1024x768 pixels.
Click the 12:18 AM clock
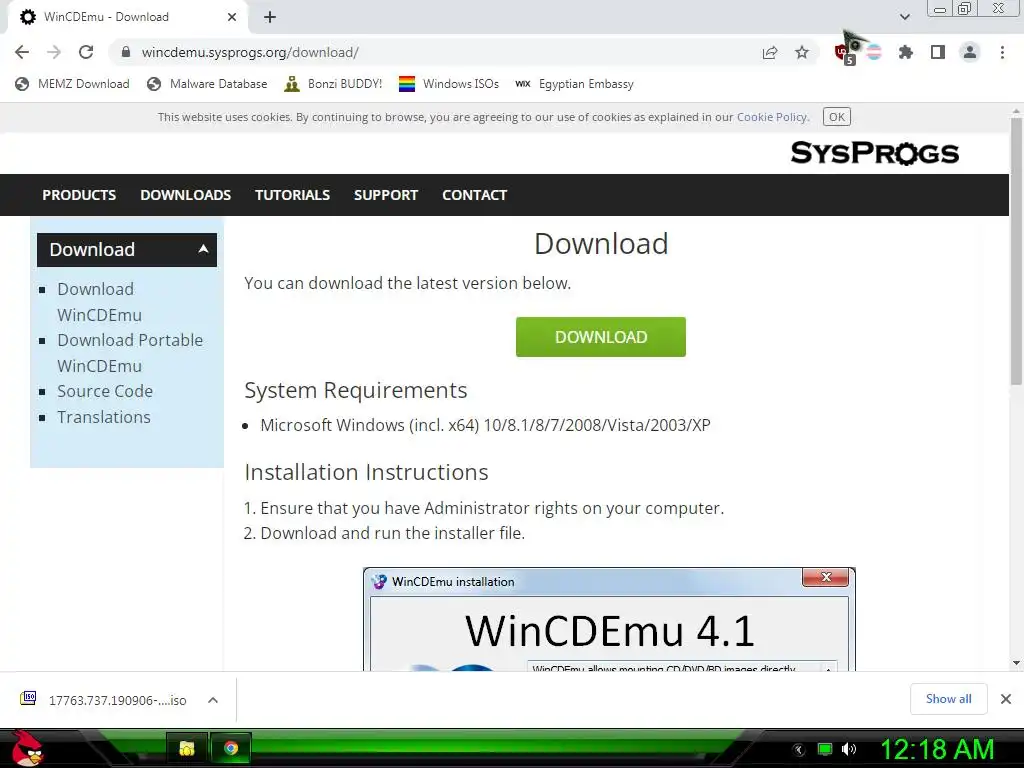coord(938,749)
